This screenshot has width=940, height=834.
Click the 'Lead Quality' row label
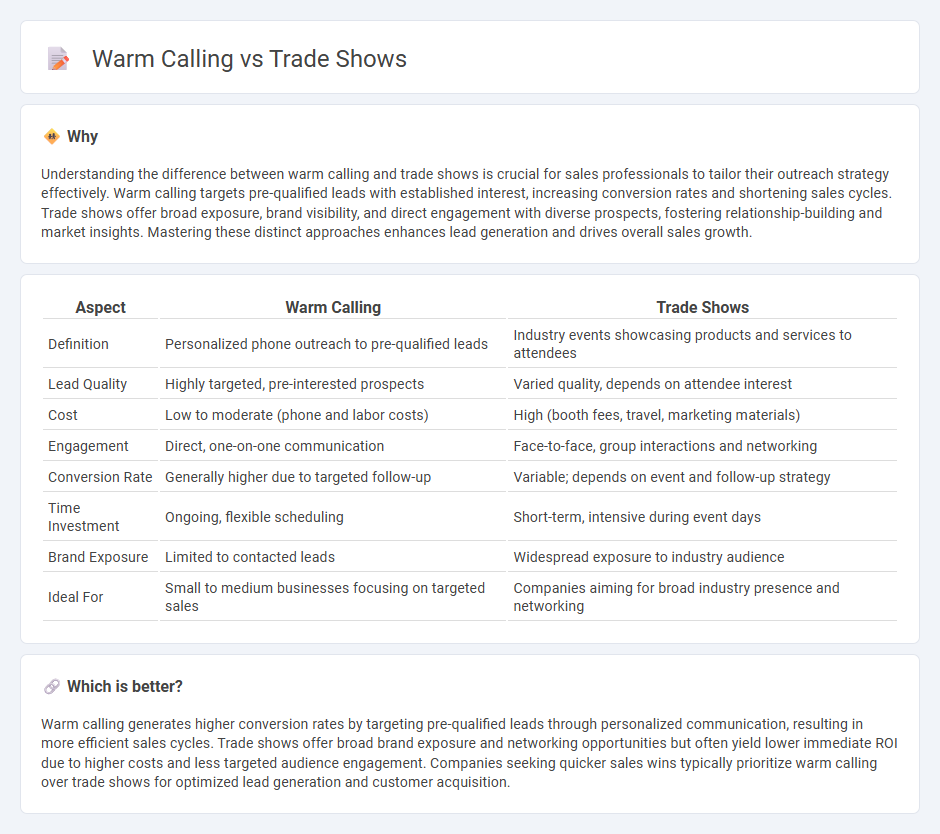(x=88, y=384)
